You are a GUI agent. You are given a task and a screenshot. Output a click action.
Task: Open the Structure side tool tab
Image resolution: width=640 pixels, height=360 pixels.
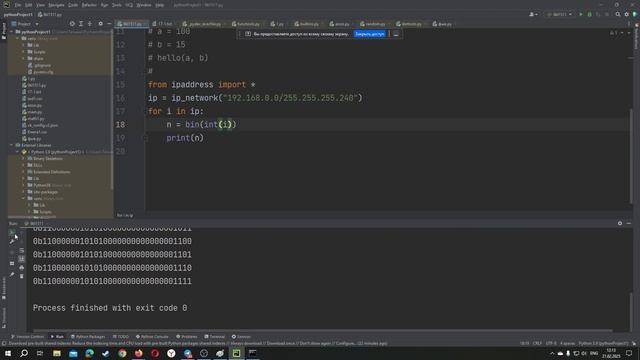pyautogui.click(x=4, y=317)
